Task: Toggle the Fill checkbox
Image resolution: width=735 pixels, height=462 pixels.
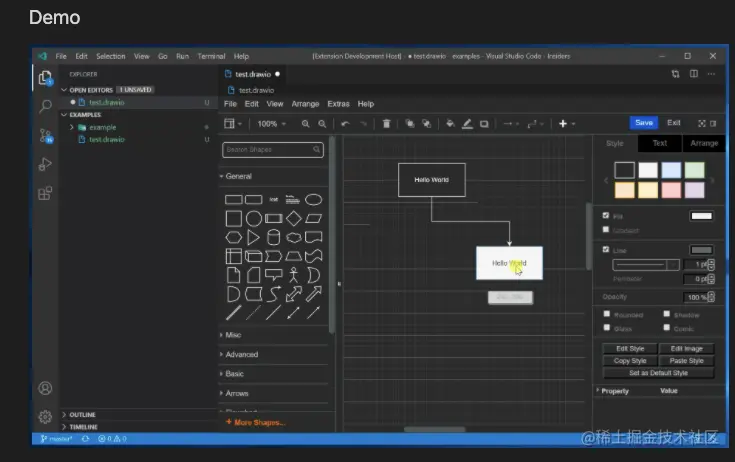Action: 606,216
